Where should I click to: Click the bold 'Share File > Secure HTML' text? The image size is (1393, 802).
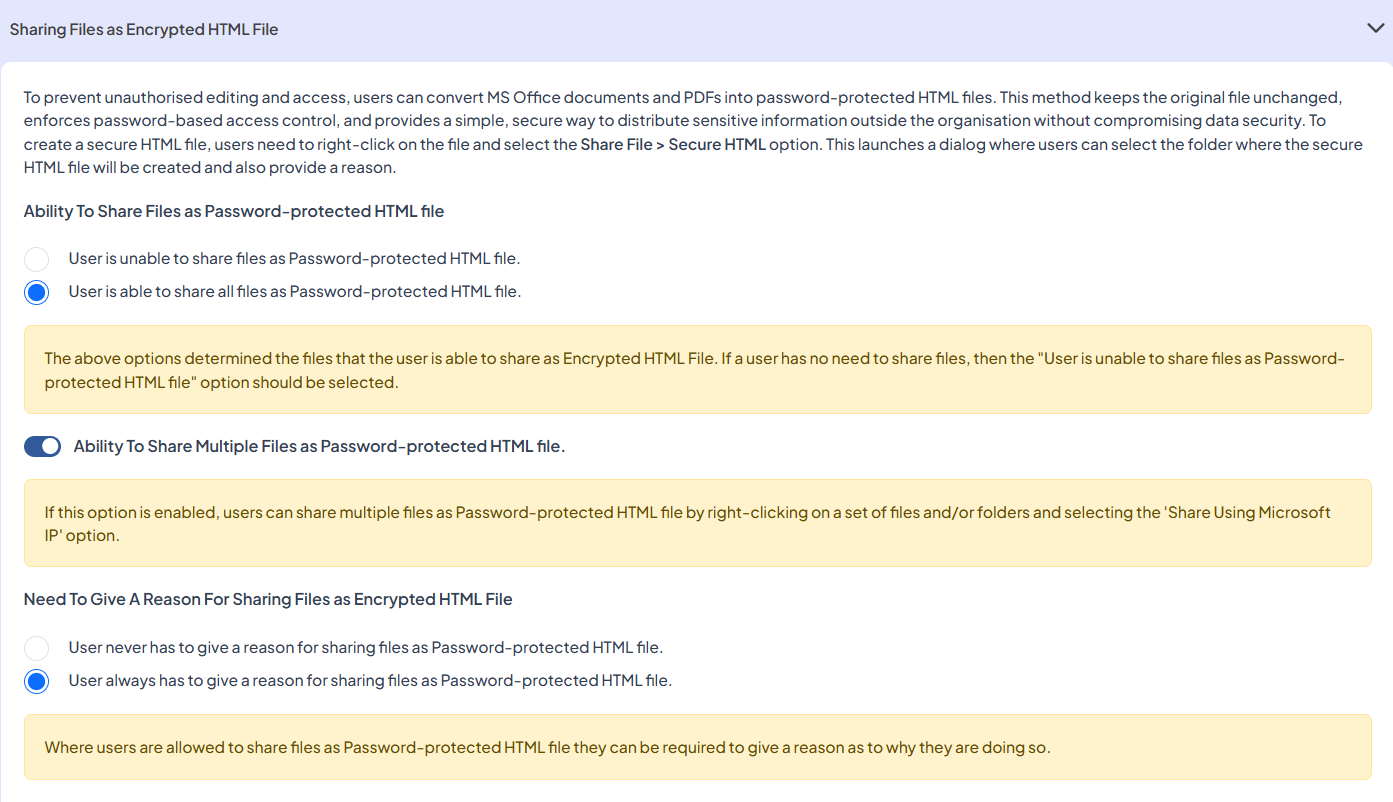tap(673, 145)
